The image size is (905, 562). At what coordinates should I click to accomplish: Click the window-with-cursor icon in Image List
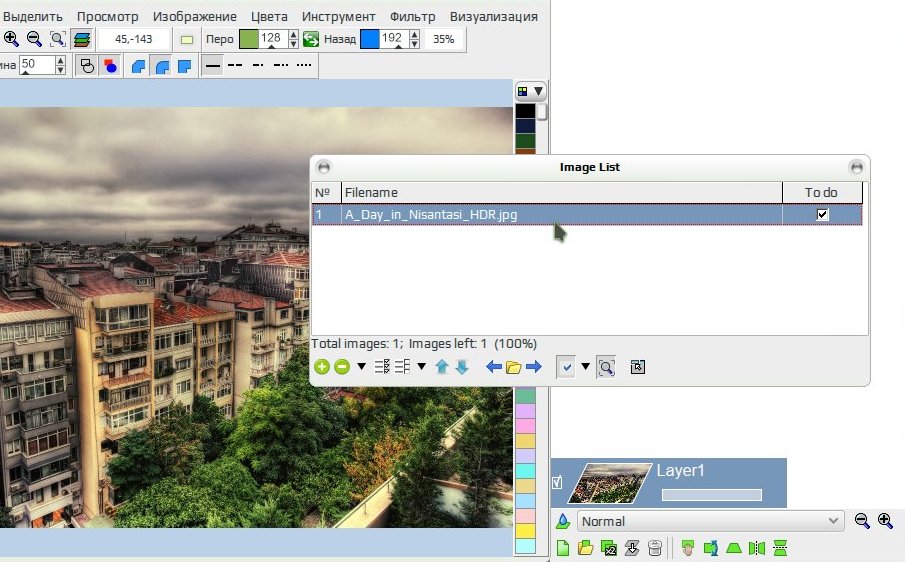pyautogui.click(x=638, y=367)
